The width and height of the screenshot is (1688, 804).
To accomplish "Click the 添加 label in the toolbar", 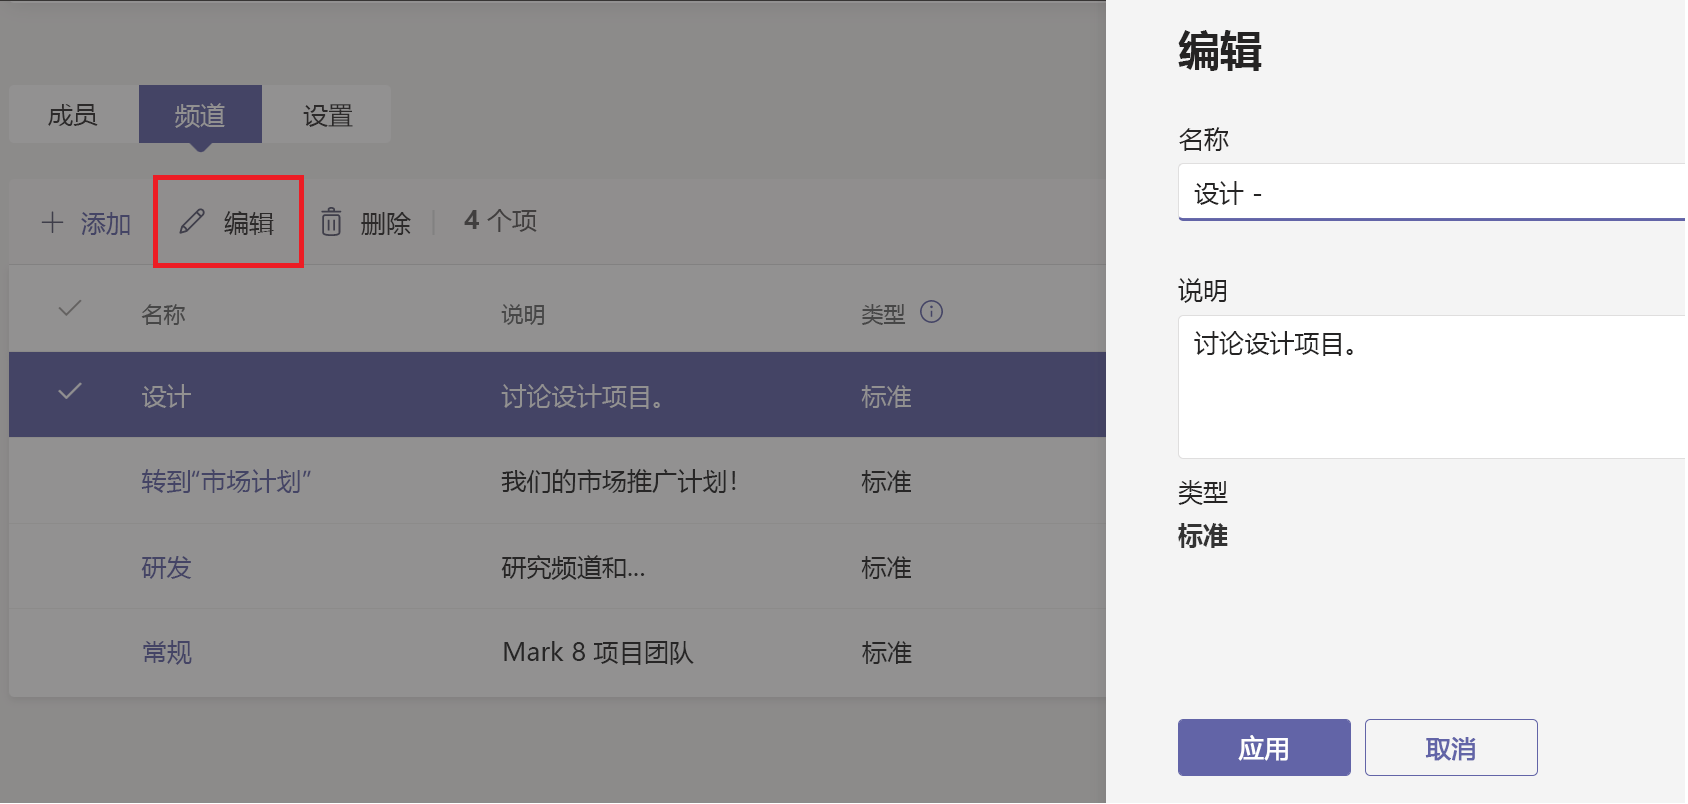I will 106,223.
